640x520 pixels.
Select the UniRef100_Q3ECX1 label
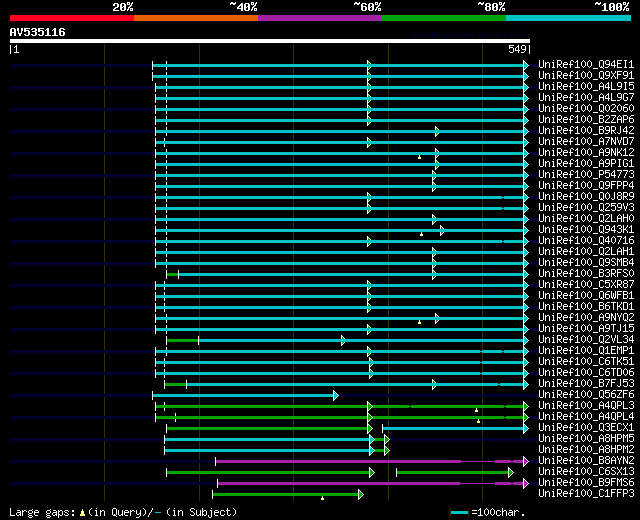tap(586, 428)
